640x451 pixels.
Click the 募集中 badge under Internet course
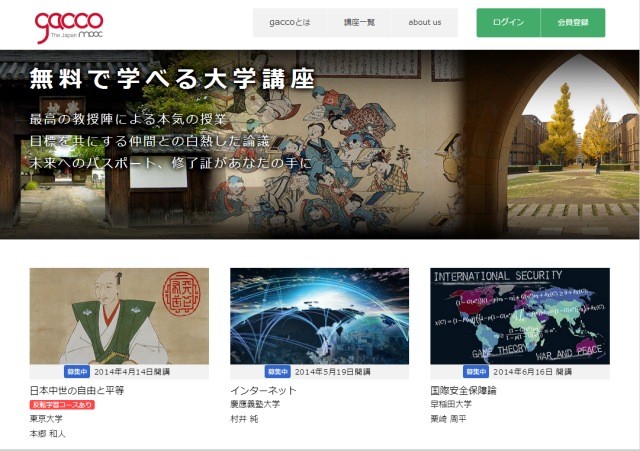(278, 372)
